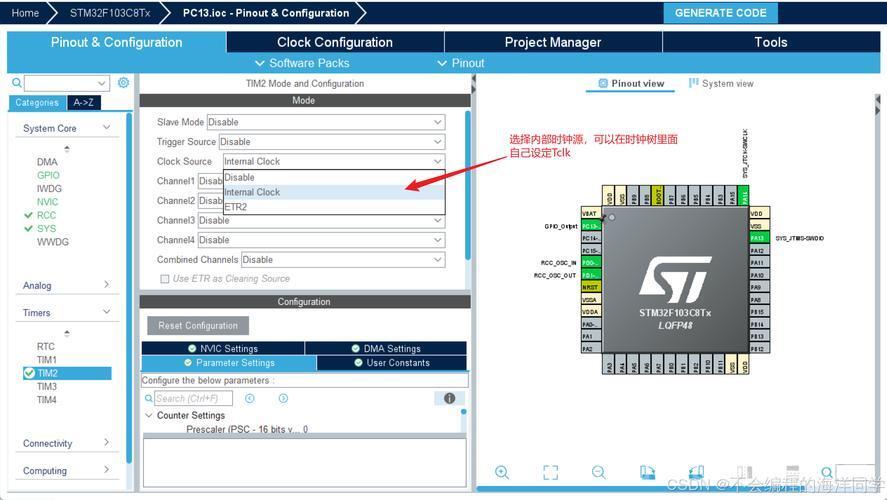Select the BOOT0 pin on chip

click(x=657, y=195)
